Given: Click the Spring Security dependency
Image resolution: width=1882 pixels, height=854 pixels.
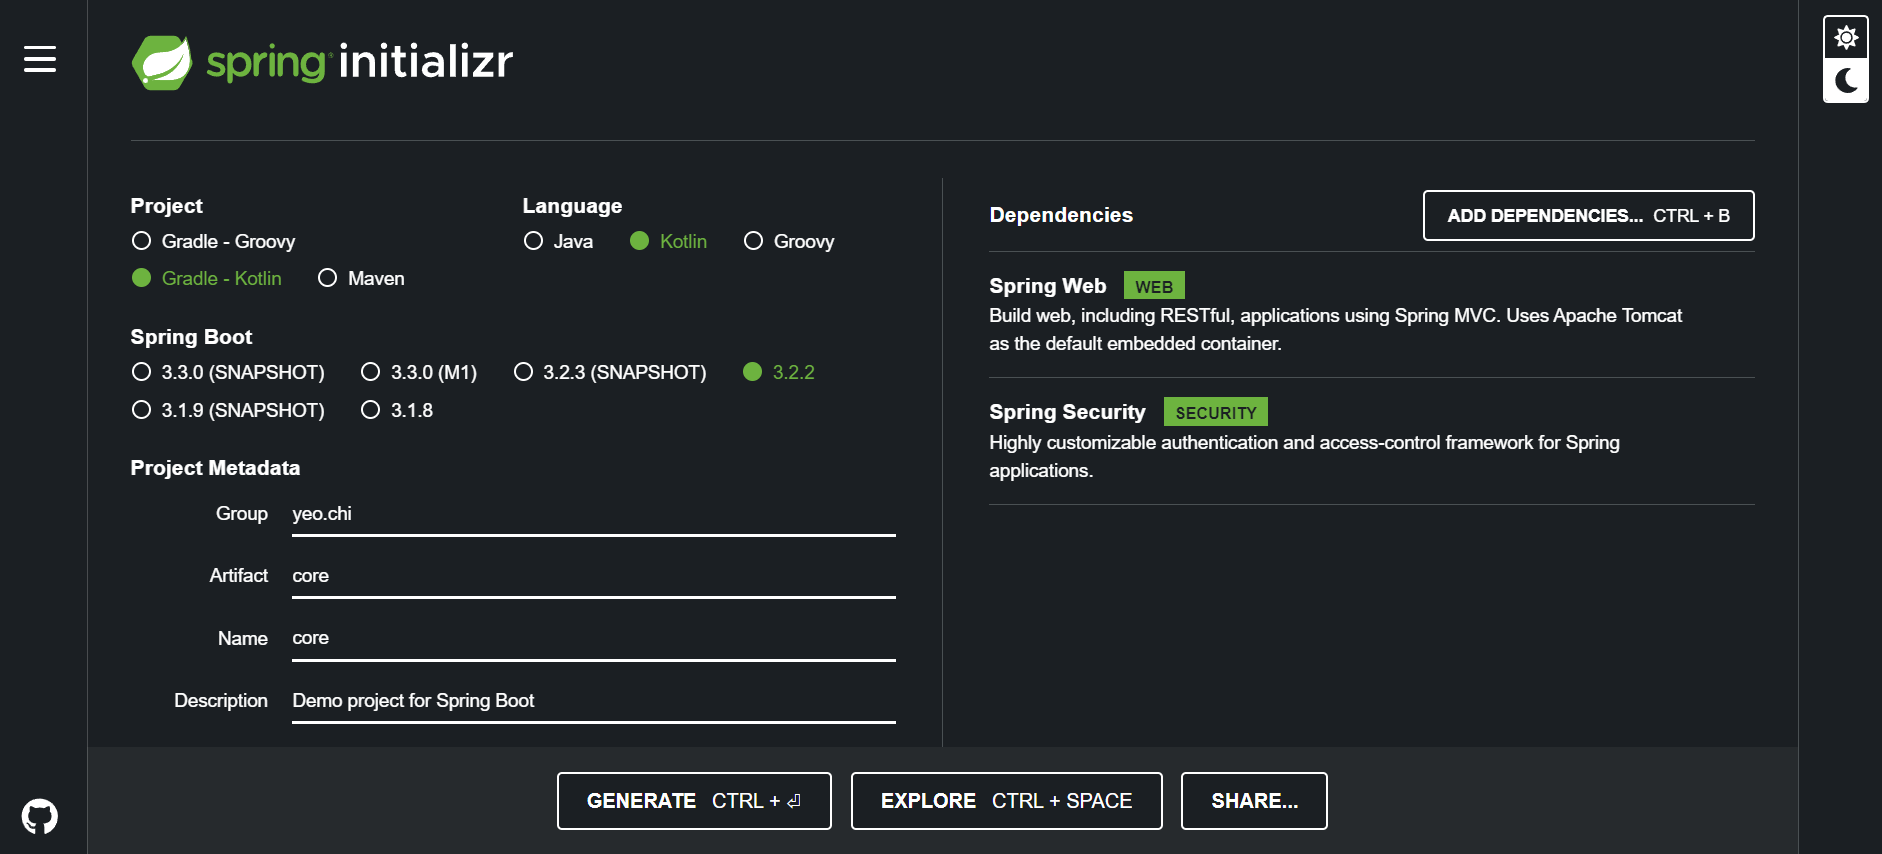Looking at the screenshot, I should click(x=1371, y=441).
